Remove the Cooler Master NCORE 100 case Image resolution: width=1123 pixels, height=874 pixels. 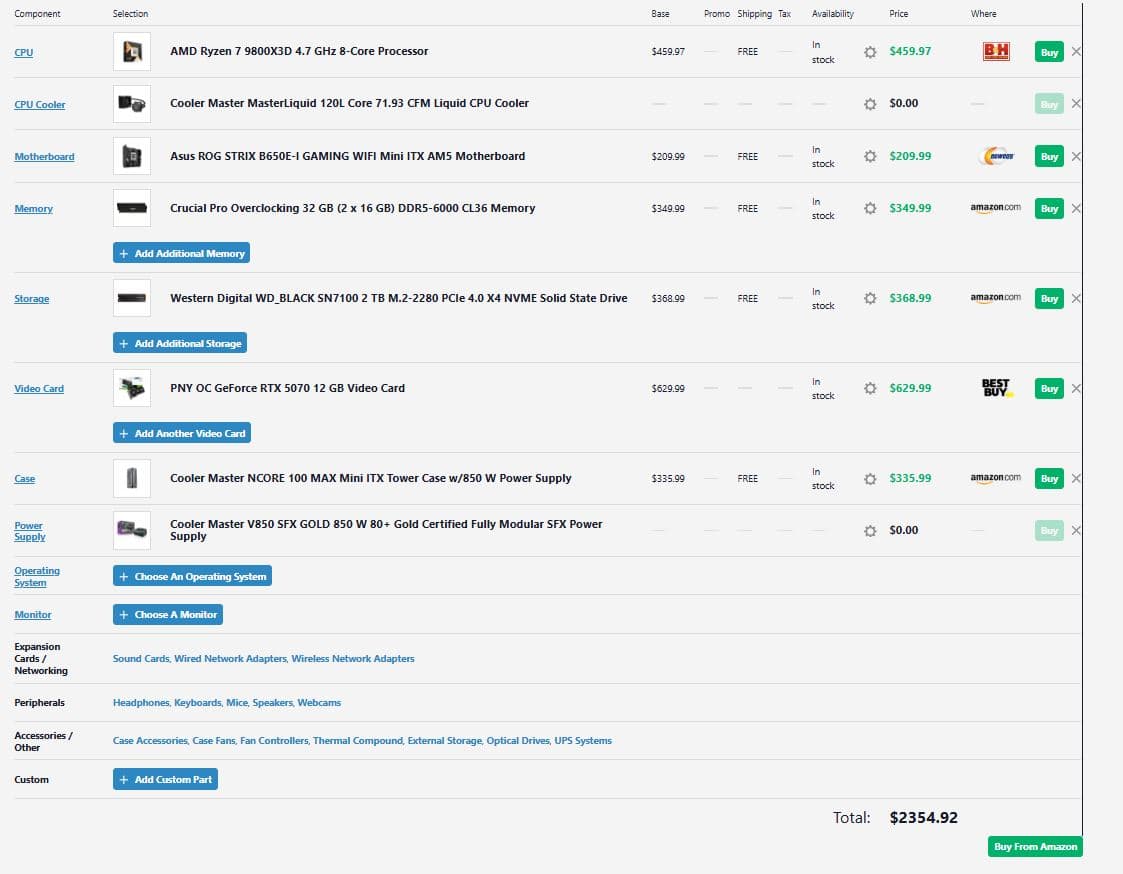click(1076, 479)
